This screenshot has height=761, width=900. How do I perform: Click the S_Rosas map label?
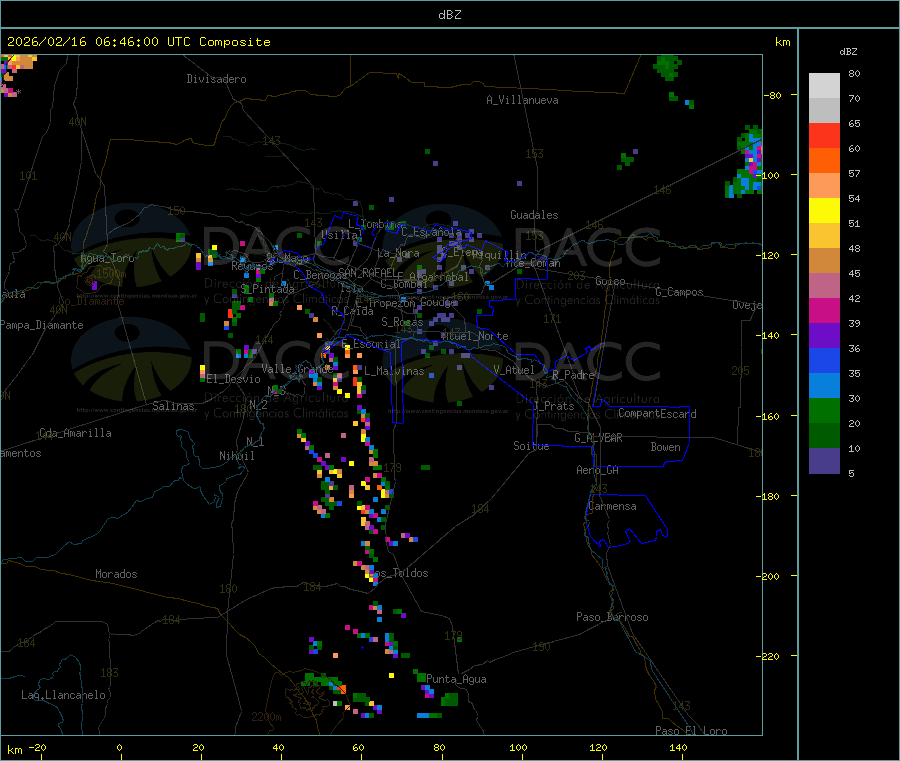(402, 322)
